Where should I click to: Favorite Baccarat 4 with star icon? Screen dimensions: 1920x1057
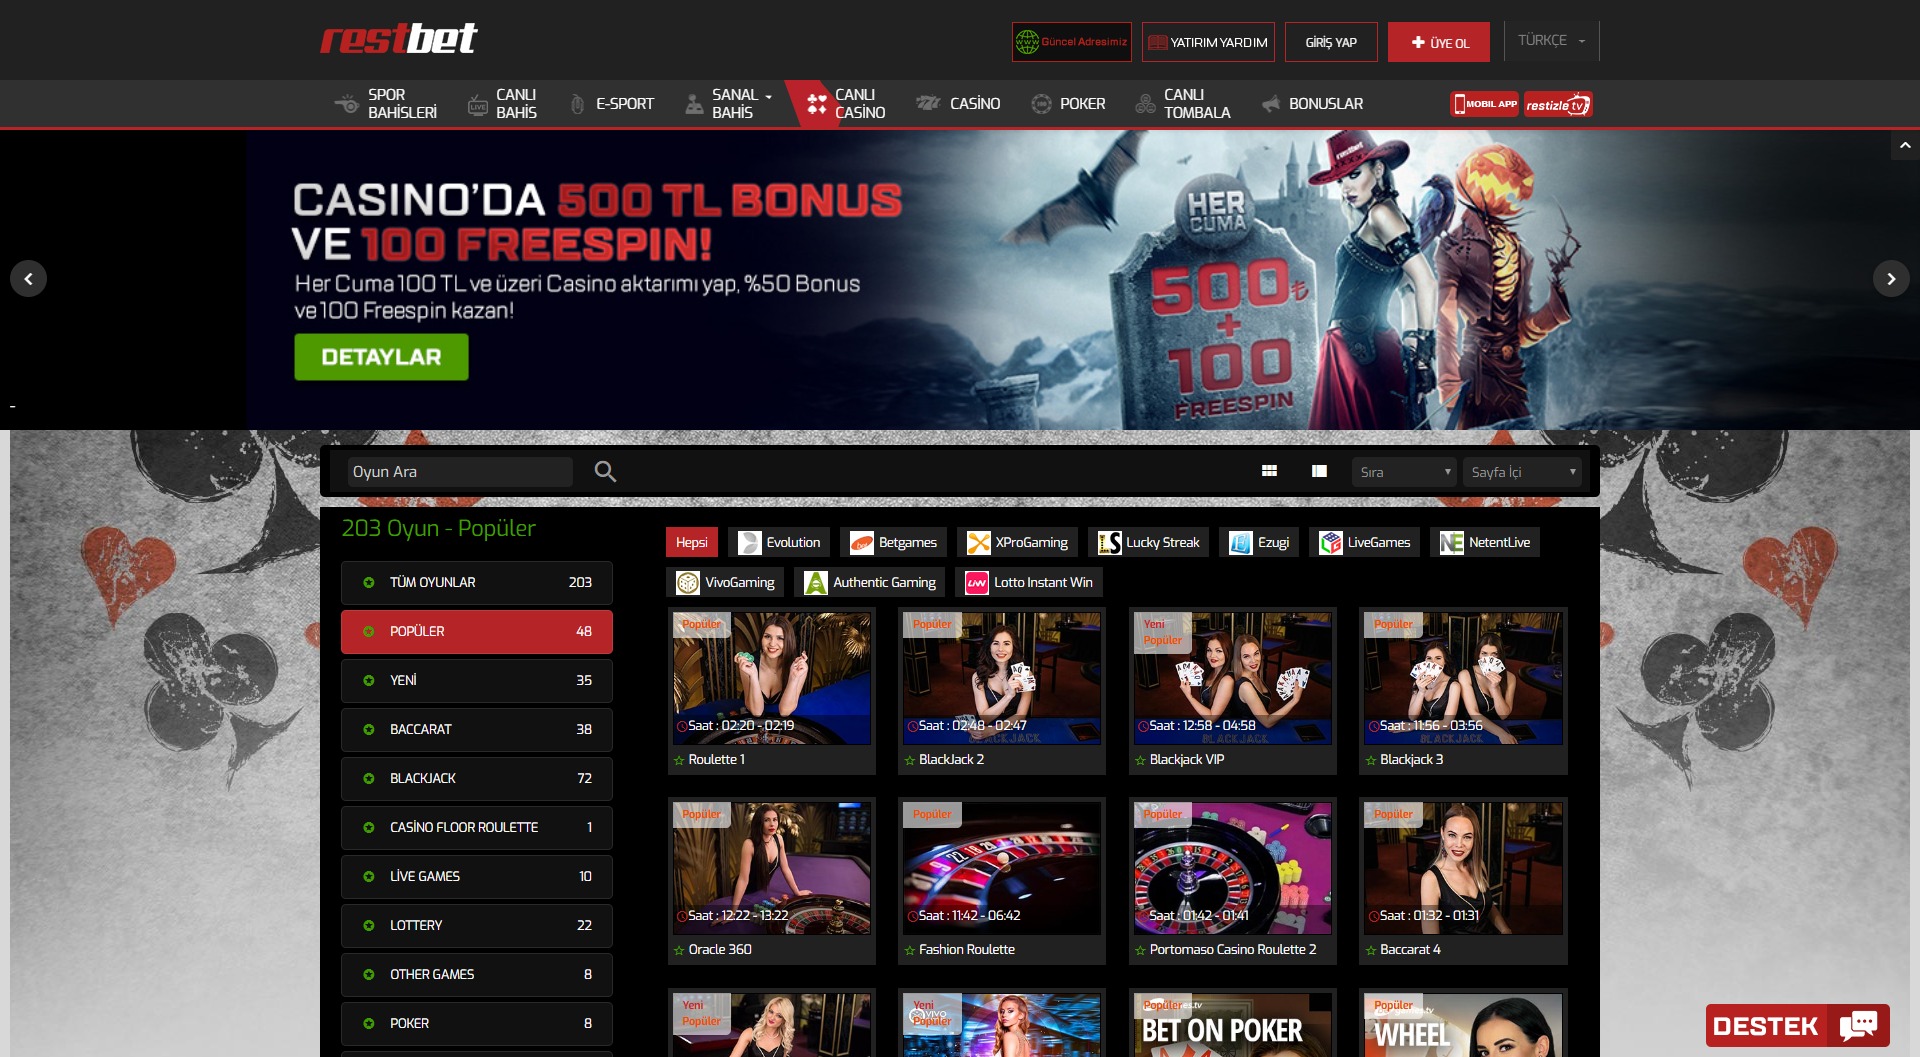click(x=1371, y=951)
